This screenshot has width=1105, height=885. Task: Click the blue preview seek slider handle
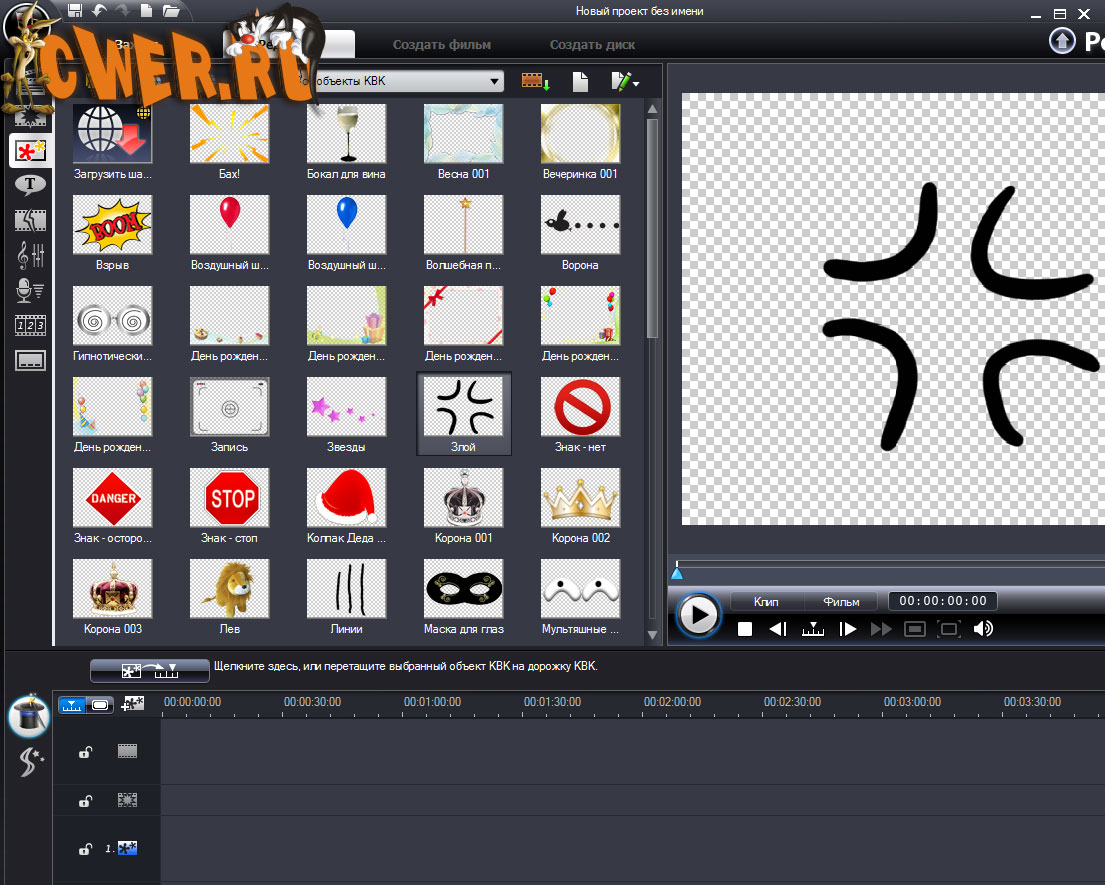click(677, 572)
